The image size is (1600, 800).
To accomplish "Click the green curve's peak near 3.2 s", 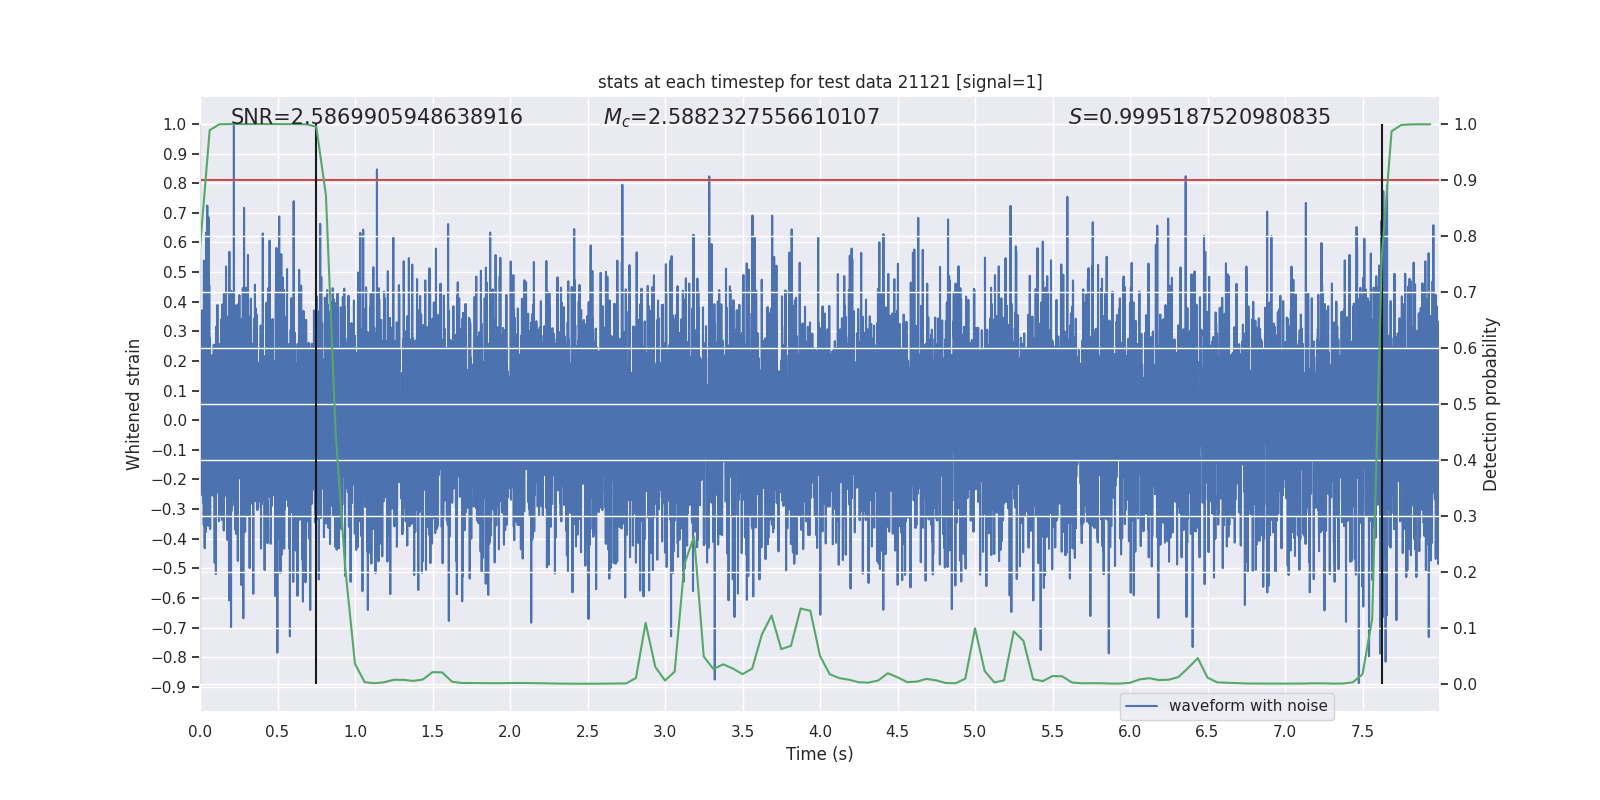I will tap(694, 538).
